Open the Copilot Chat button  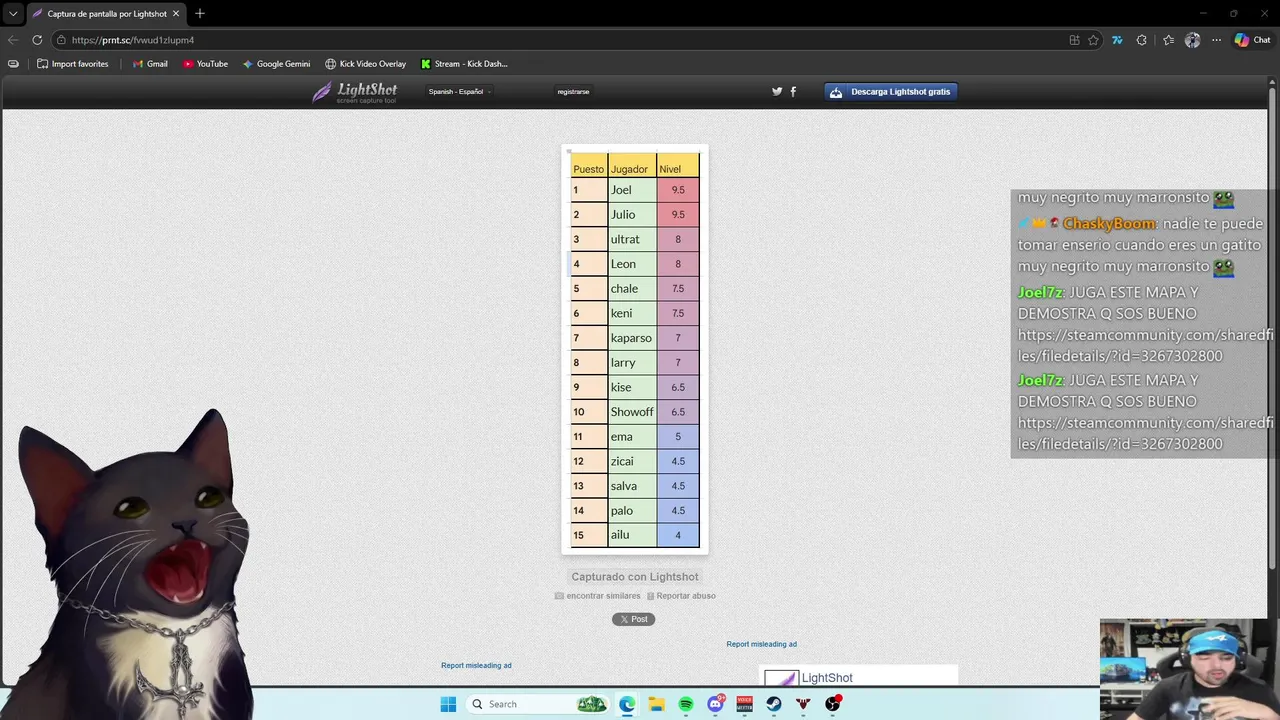pyautogui.click(x=1252, y=40)
